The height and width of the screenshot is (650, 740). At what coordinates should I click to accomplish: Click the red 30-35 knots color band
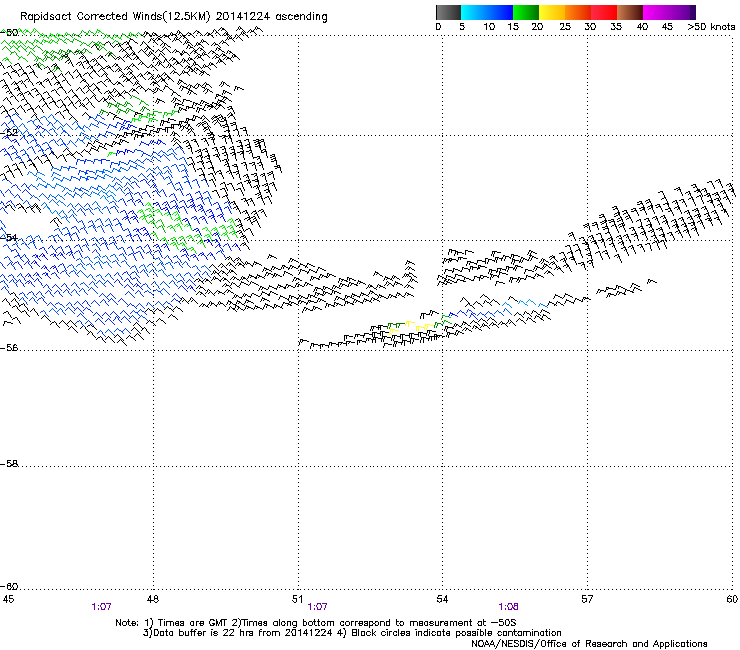604,12
